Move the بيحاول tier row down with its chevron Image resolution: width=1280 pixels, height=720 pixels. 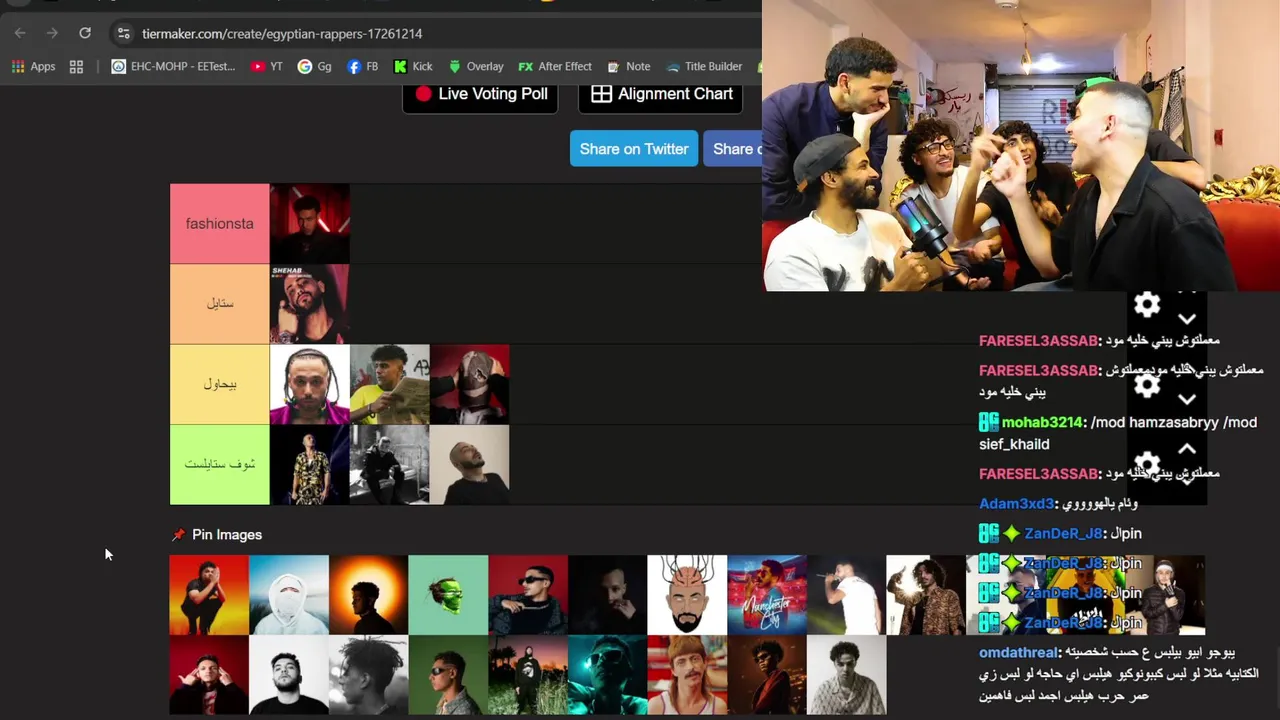[1187, 399]
